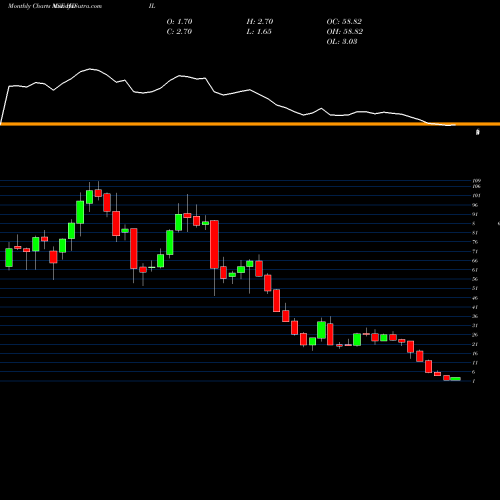The image size is (500, 500).
Task: Click the 6 price axis label
Action: (474, 372)
